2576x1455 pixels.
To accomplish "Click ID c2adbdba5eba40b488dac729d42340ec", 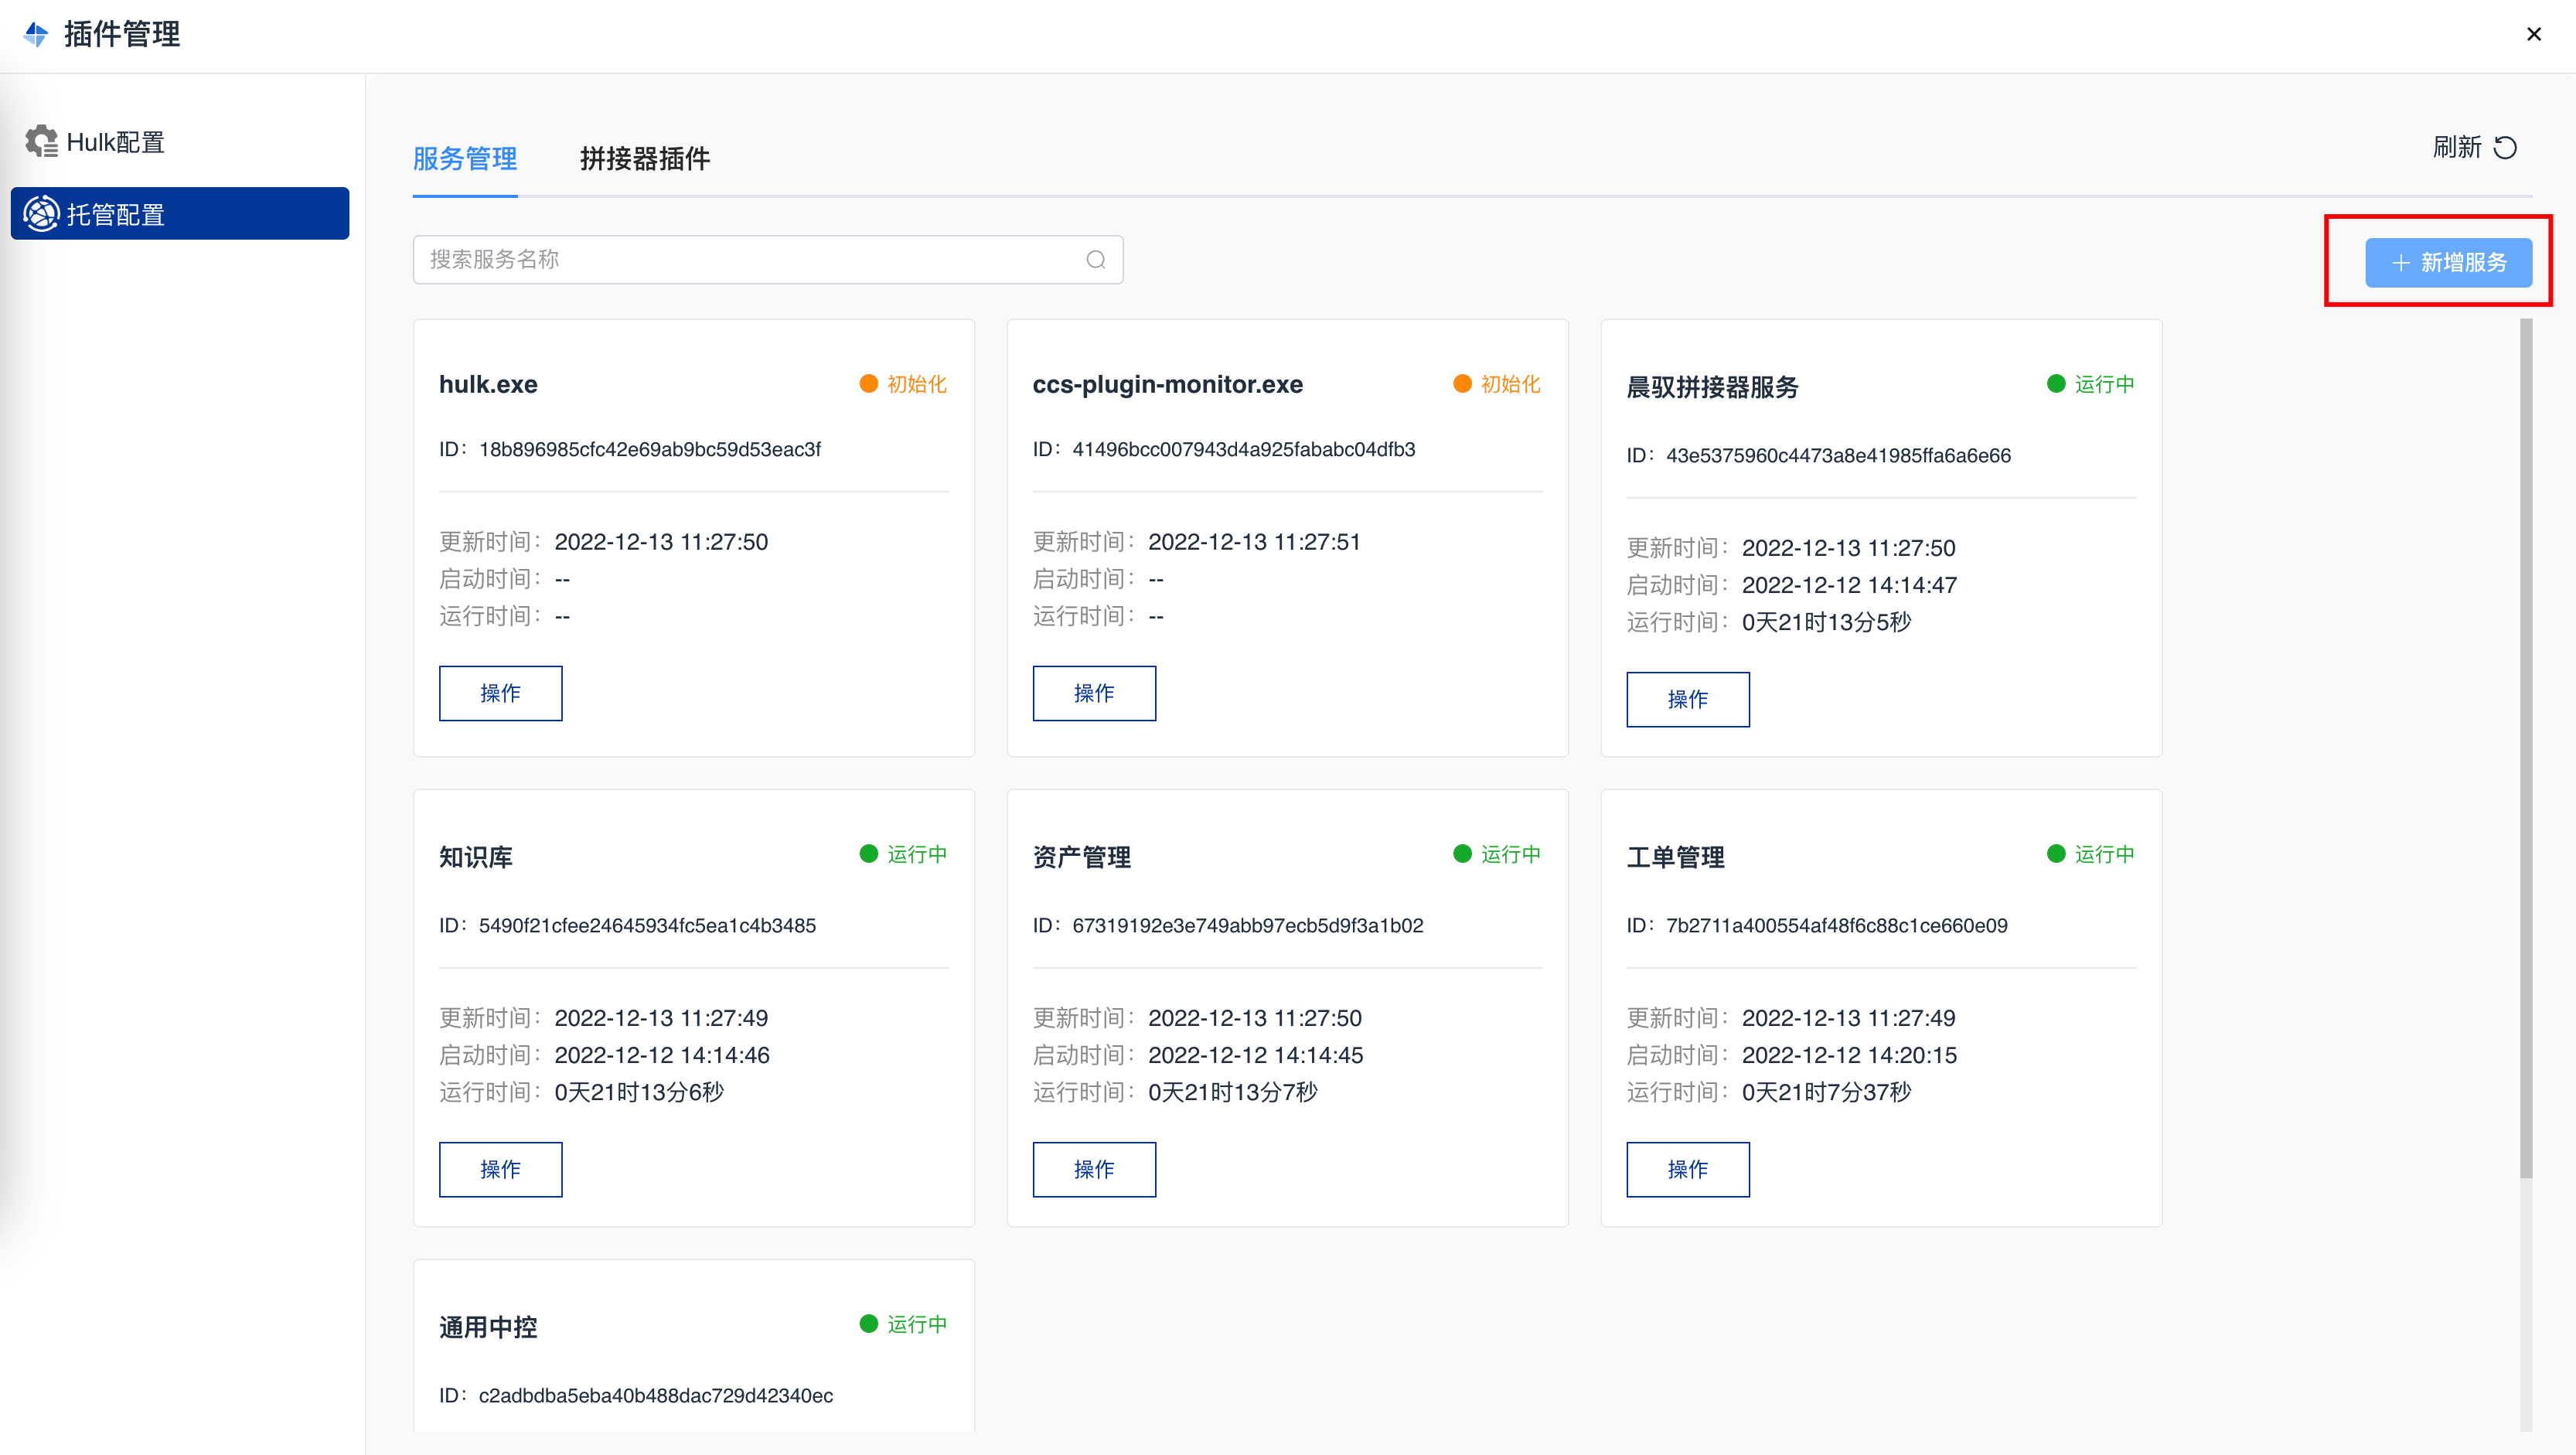I will (x=656, y=1395).
